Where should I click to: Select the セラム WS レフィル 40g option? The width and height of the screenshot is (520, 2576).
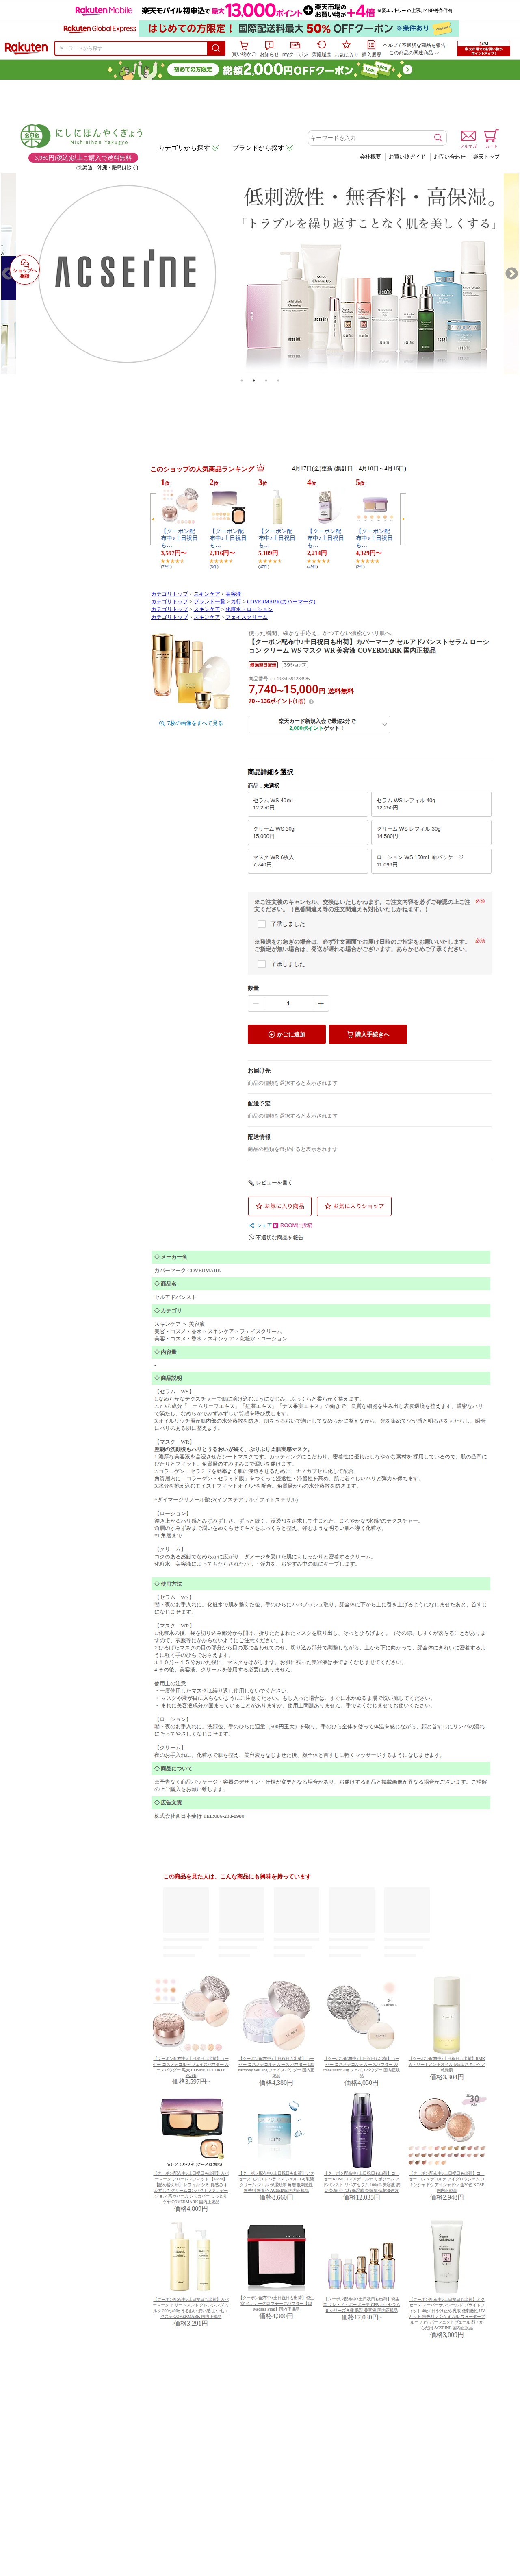432,804
